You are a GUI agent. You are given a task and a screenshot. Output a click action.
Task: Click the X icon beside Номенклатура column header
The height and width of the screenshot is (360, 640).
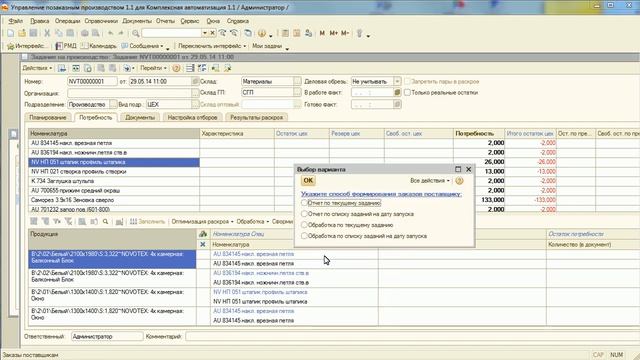[x=203, y=244]
